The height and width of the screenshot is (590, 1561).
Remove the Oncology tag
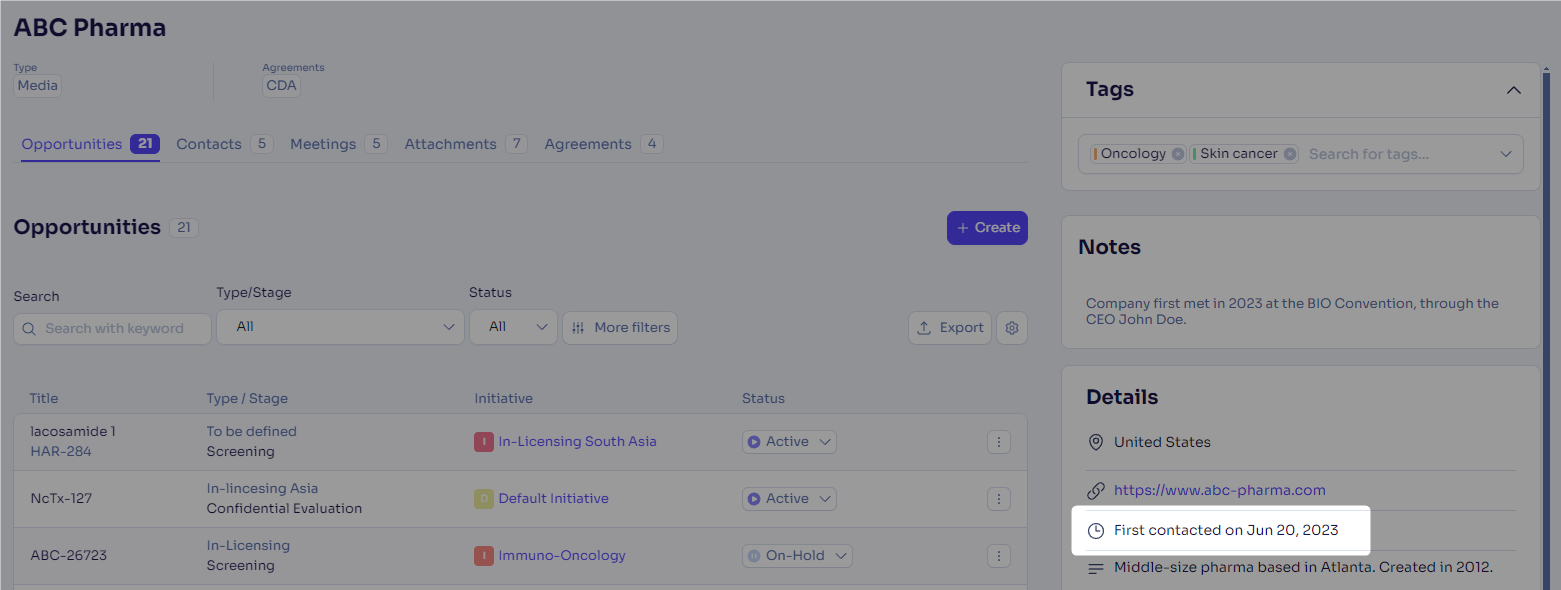click(x=1178, y=154)
